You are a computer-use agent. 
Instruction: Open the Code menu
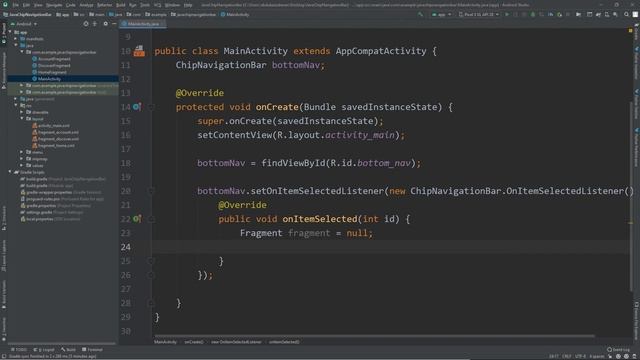71,5
